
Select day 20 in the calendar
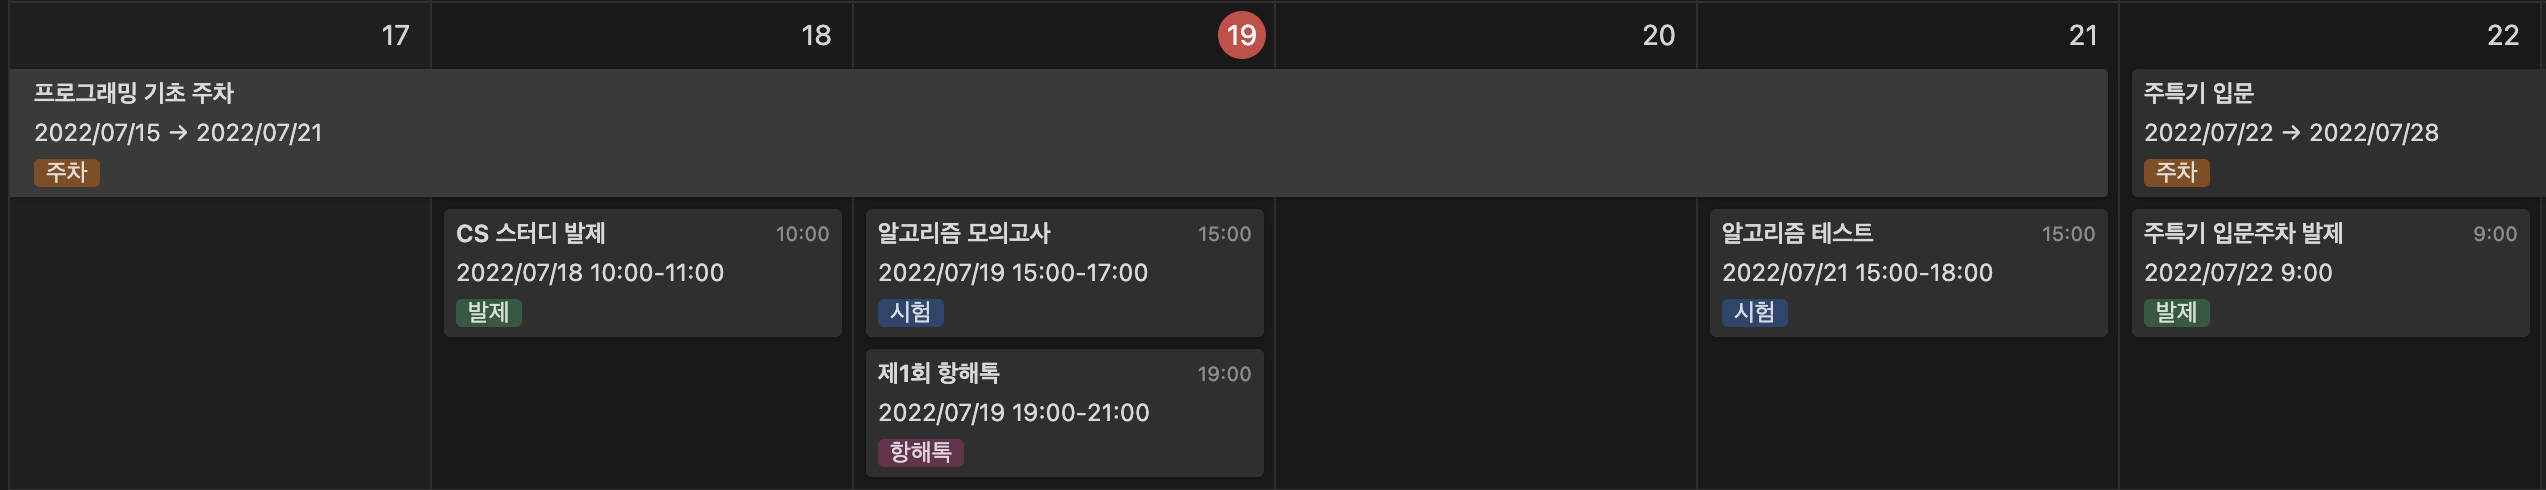(x=1658, y=36)
